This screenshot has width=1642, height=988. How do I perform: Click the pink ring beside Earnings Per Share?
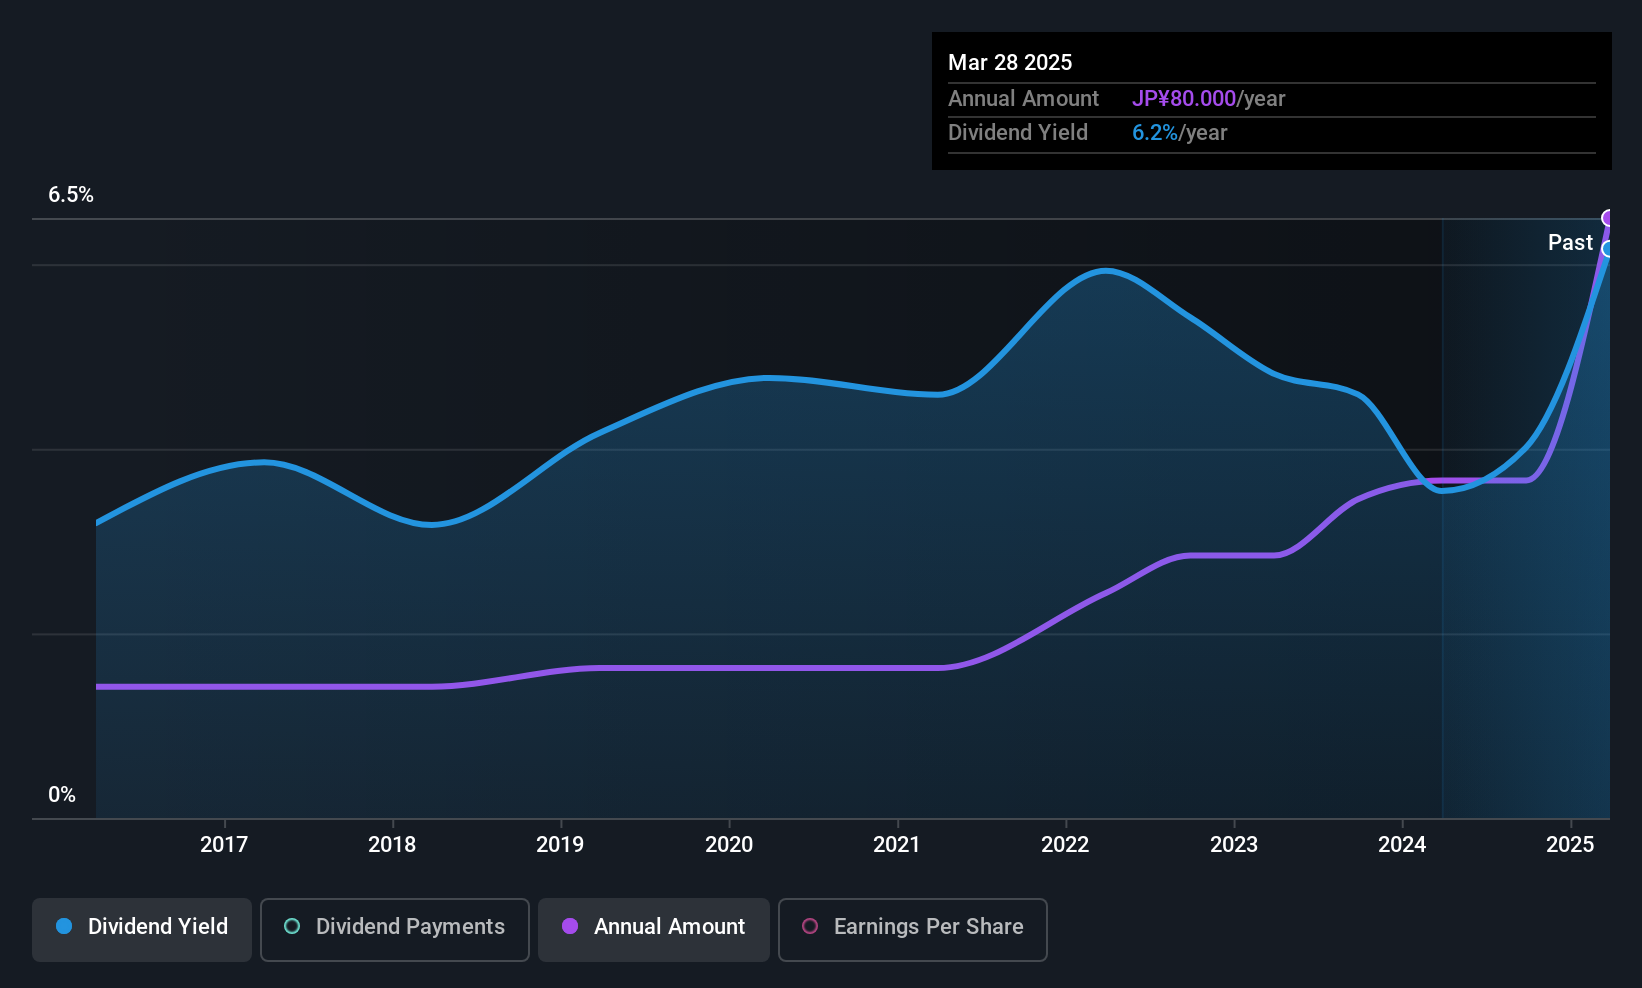810,927
